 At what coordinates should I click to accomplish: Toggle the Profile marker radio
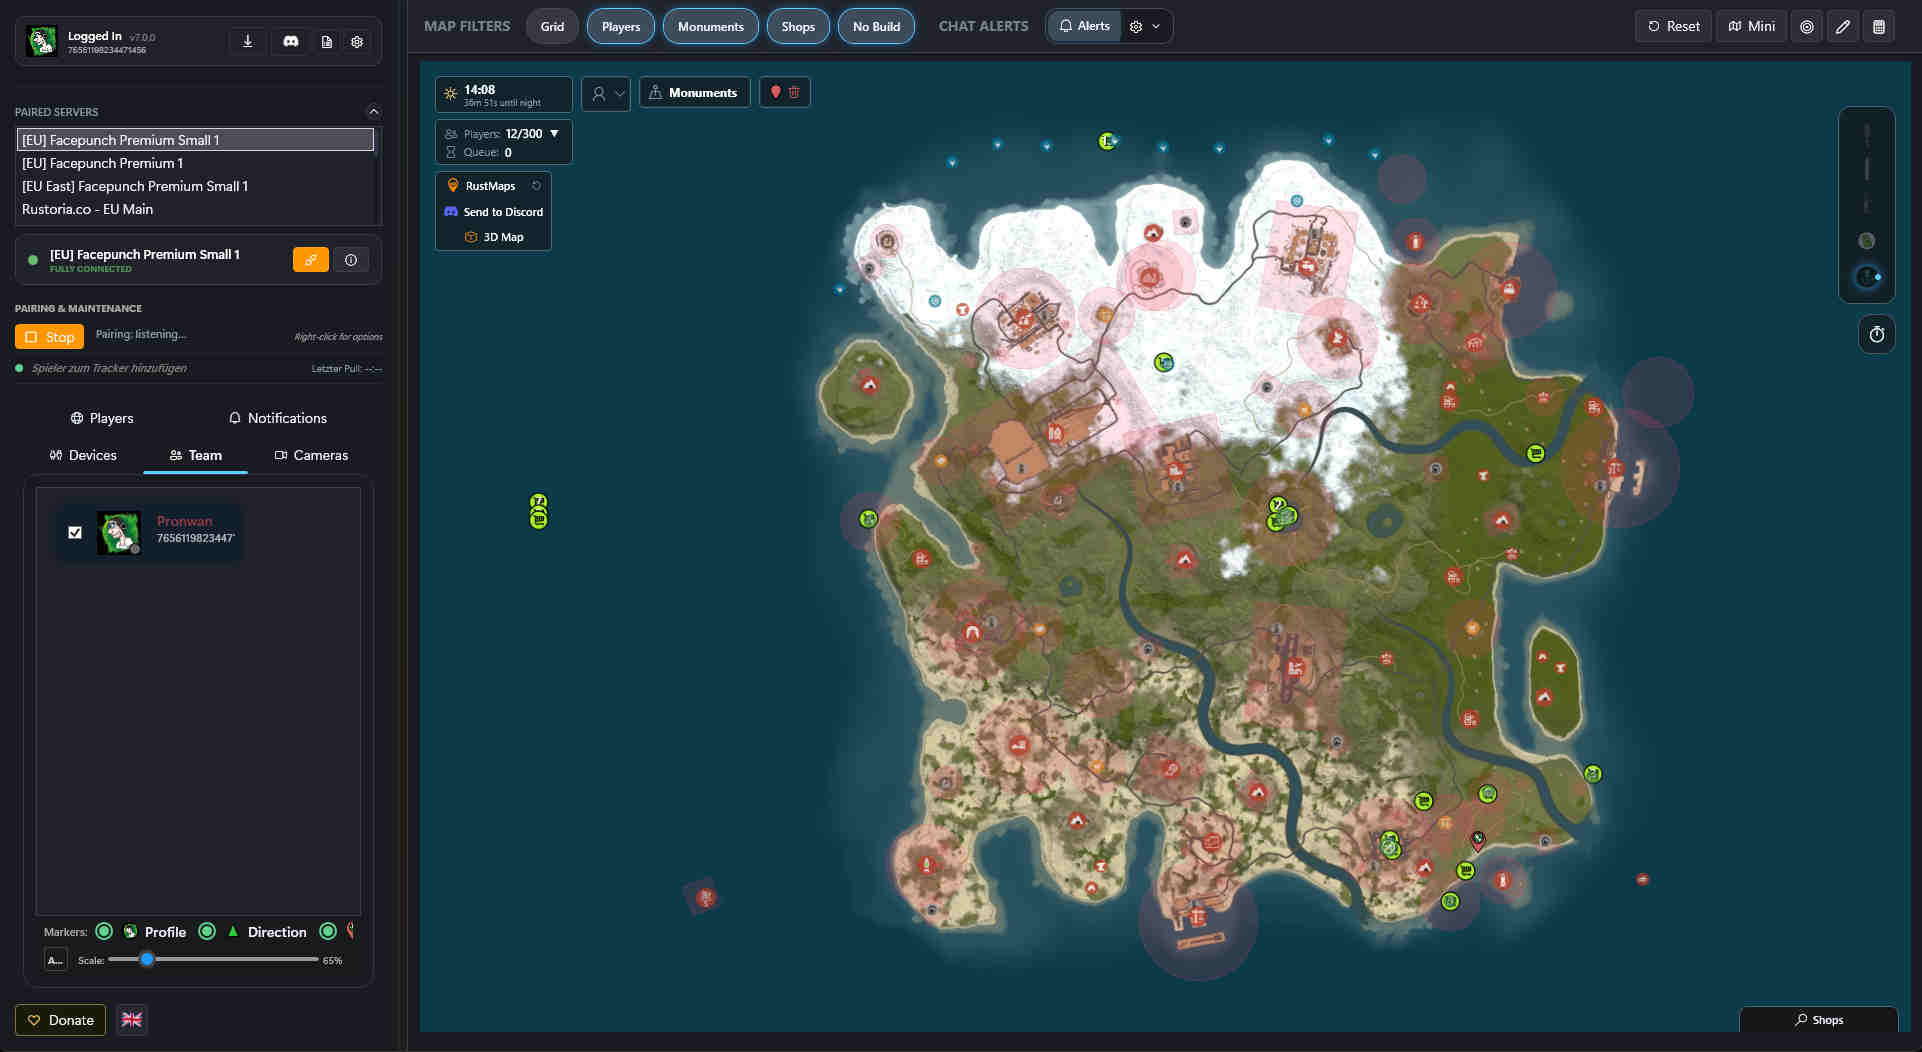(104, 932)
